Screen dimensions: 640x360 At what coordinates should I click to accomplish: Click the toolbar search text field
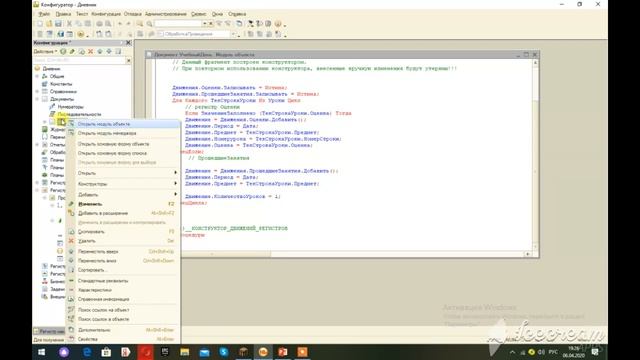click(x=178, y=24)
